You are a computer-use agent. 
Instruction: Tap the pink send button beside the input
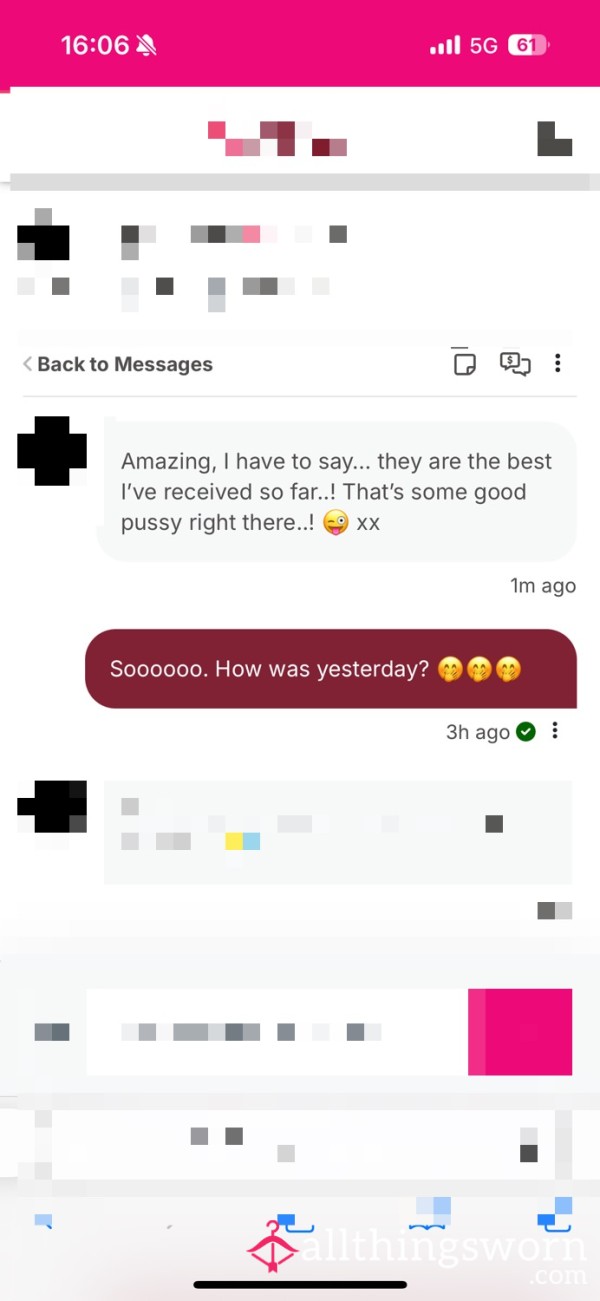click(520, 1032)
